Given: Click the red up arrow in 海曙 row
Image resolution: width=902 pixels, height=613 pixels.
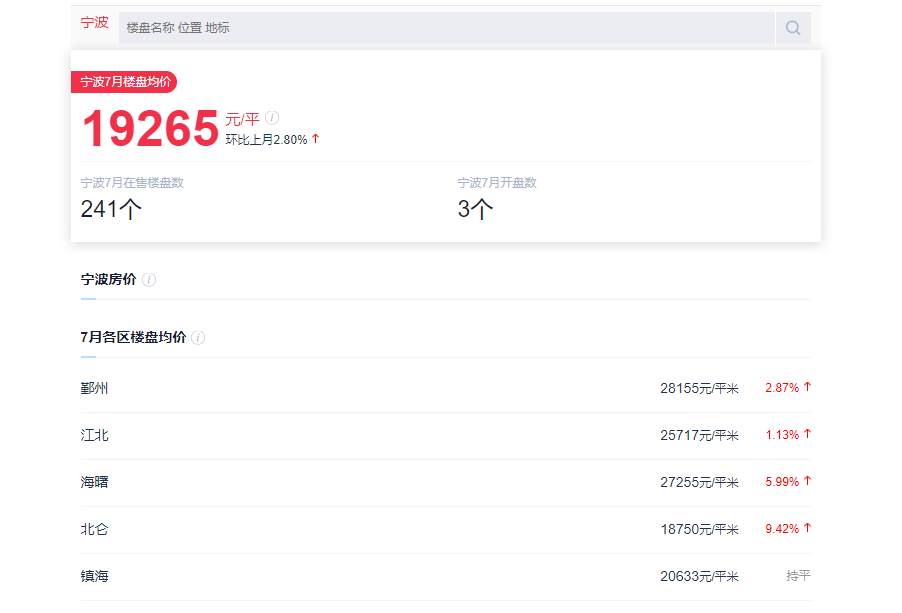Looking at the screenshot, I should click(807, 481).
